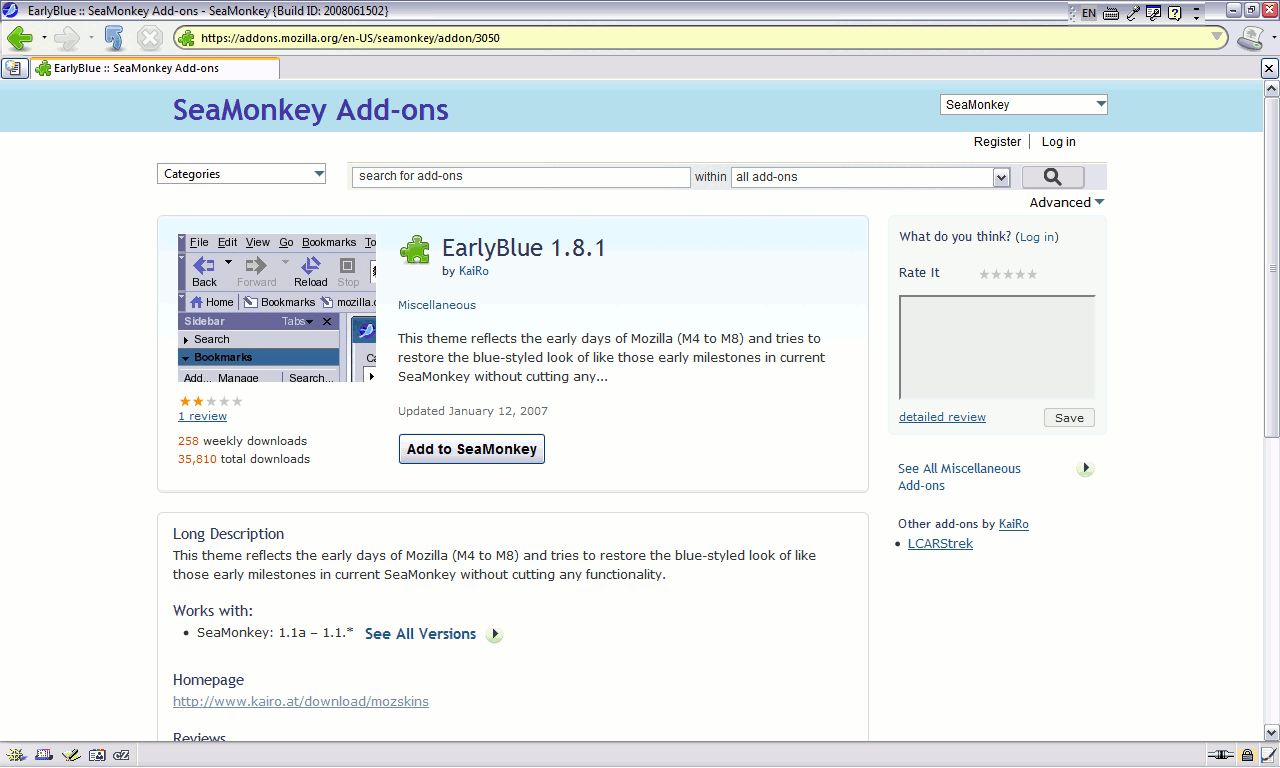Click the See All Miscellaneous Add-ons link
The height and width of the screenshot is (768, 1280).
pyautogui.click(x=959, y=477)
